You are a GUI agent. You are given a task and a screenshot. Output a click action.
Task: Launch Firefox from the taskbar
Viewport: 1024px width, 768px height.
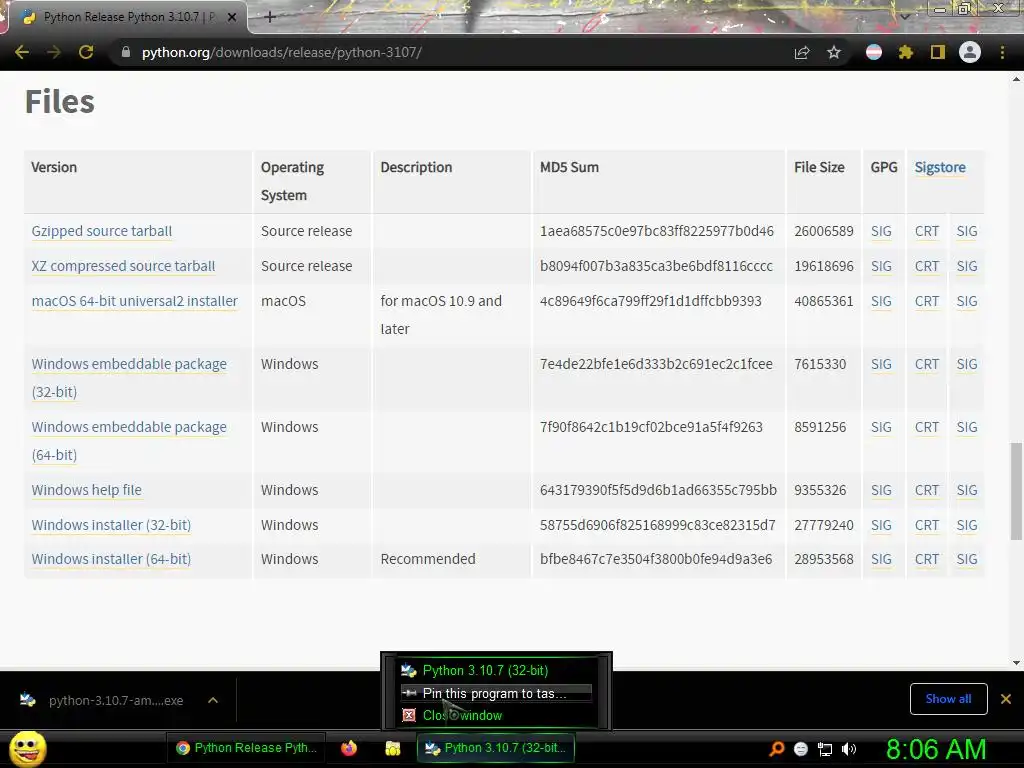coord(349,748)
